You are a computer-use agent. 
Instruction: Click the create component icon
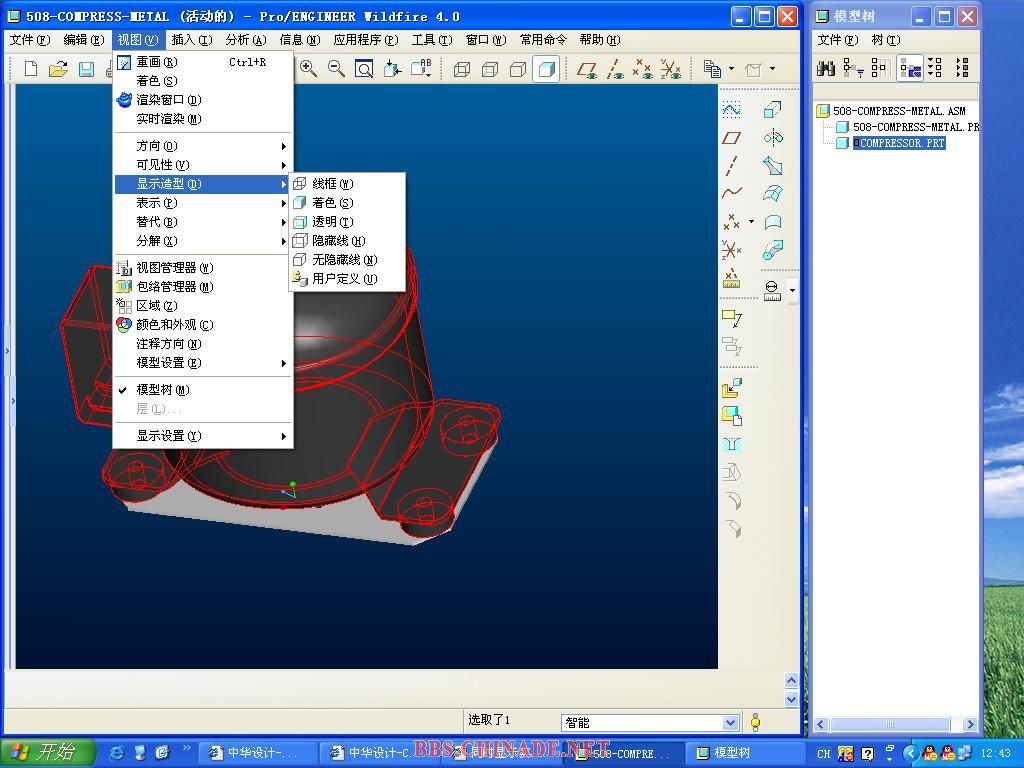pos(731,416)
